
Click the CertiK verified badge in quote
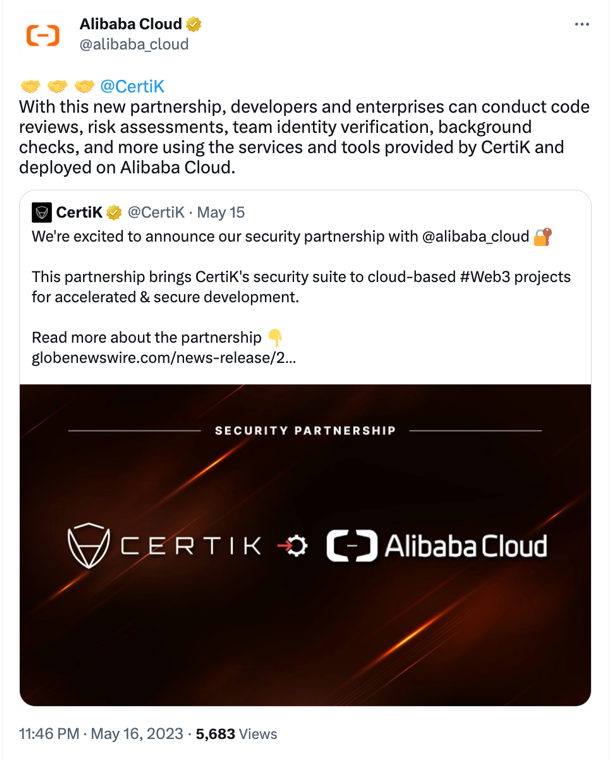[115, 212]
